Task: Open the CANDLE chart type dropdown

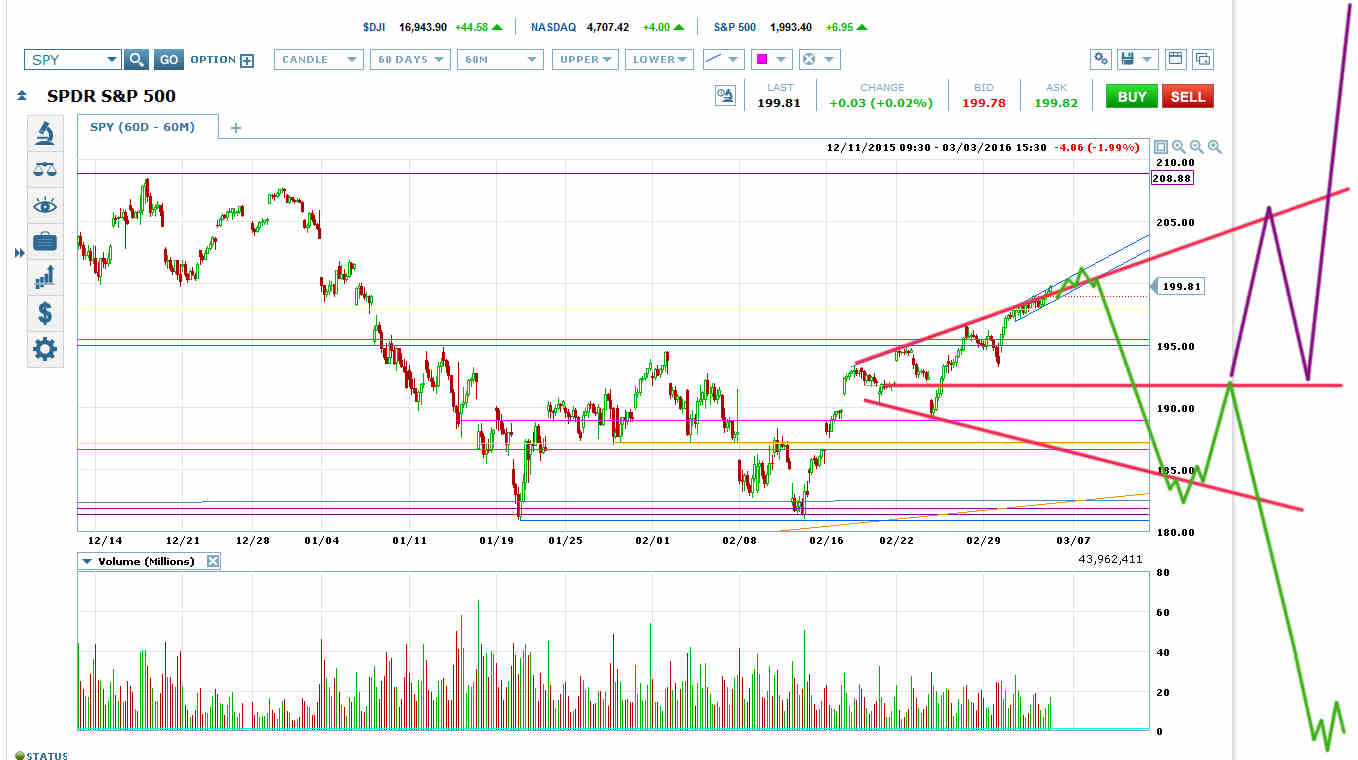Action: tap(318, 60)
